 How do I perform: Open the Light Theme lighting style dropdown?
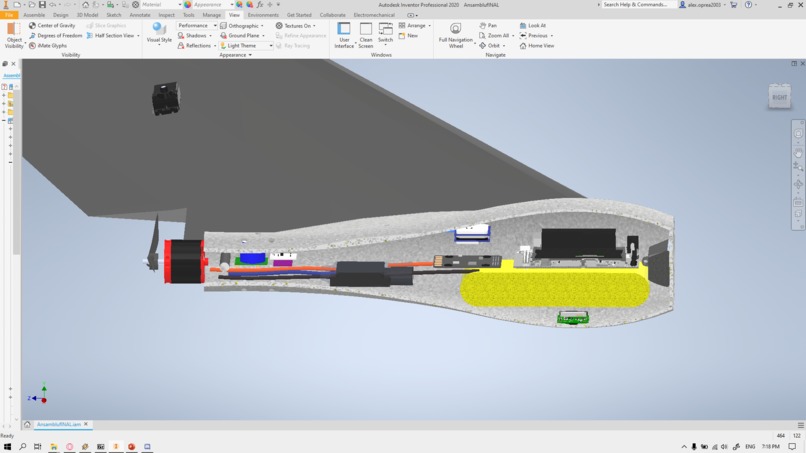click(x=246, y=46)
